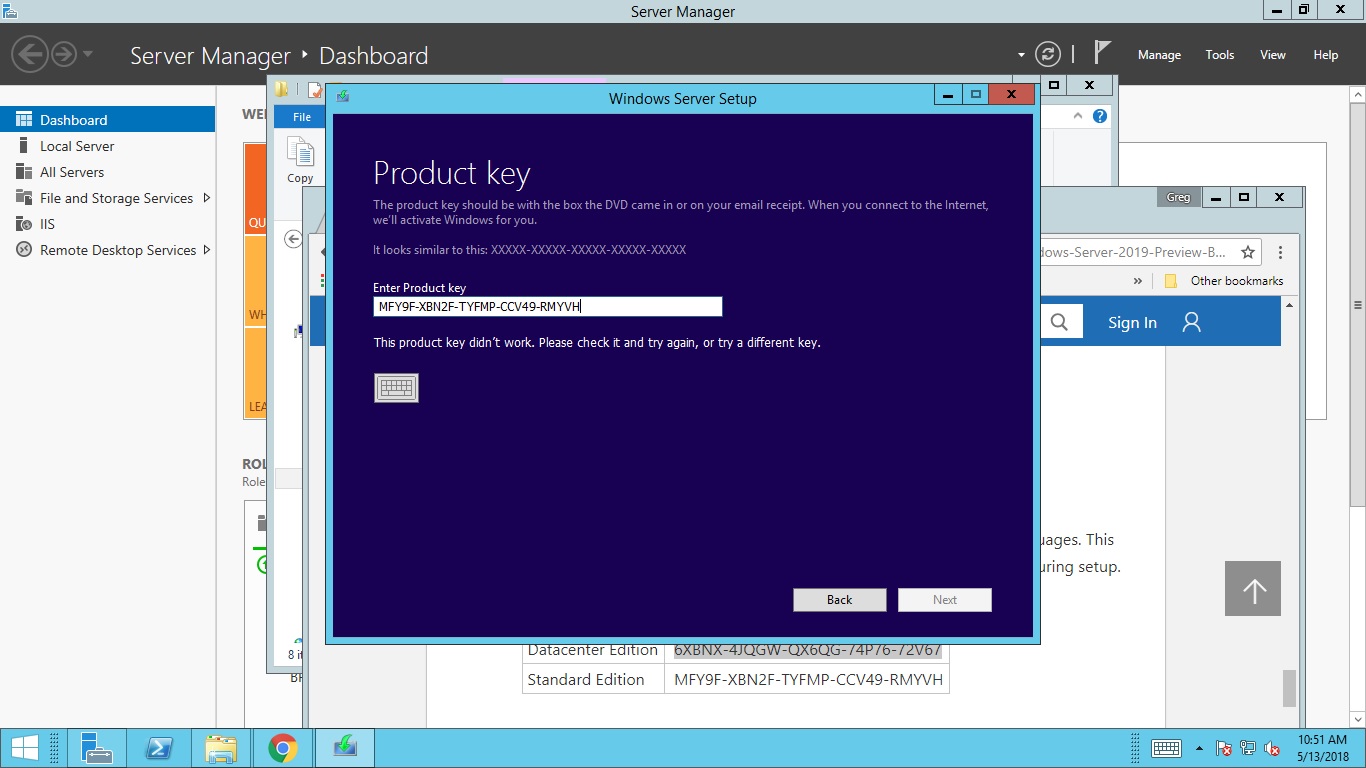Click the search magnifier icon in the browser
This screenshot has width=1366, height=768.
pos(1057,321)
